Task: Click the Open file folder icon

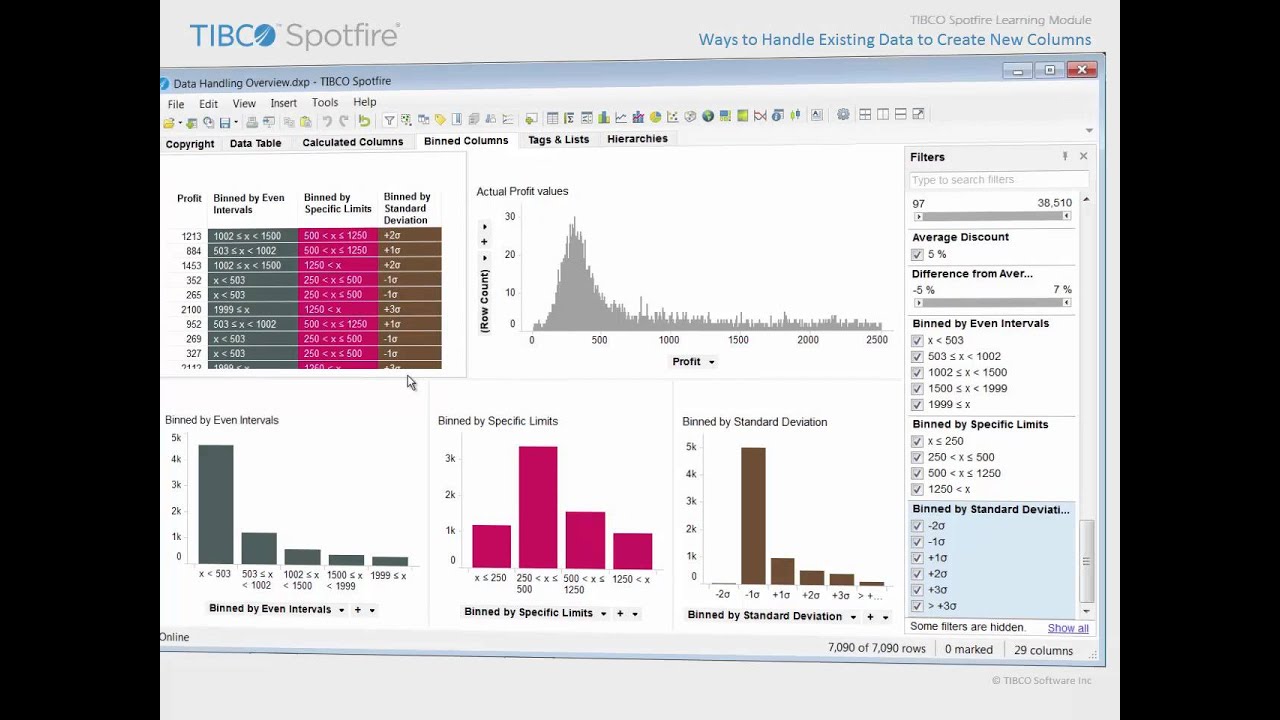Action: tap(169, 122)
